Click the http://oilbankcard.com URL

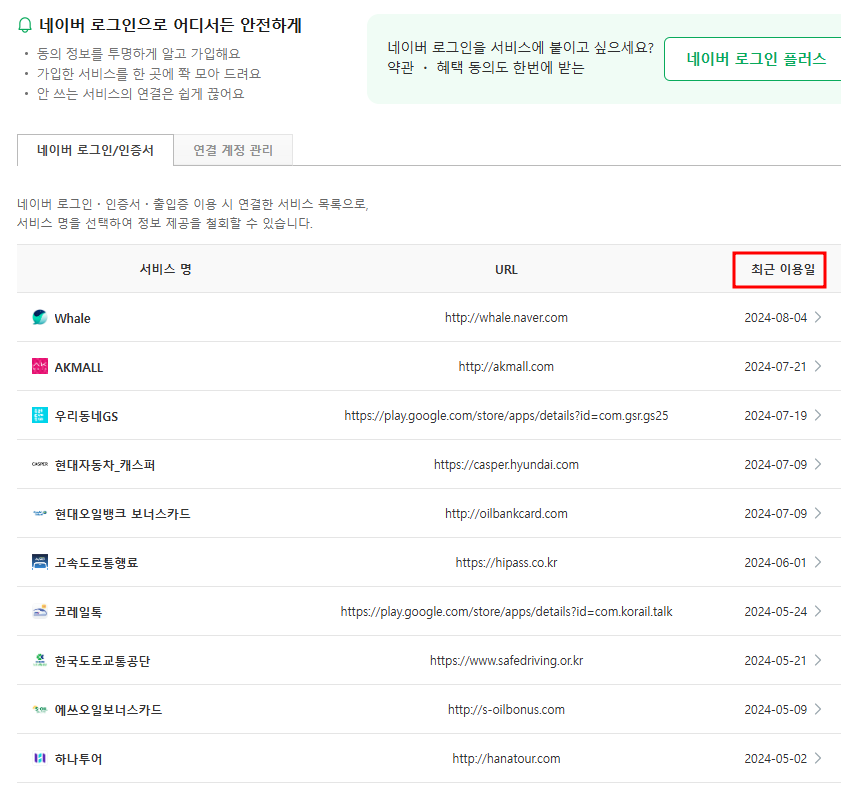pos(506,513)
